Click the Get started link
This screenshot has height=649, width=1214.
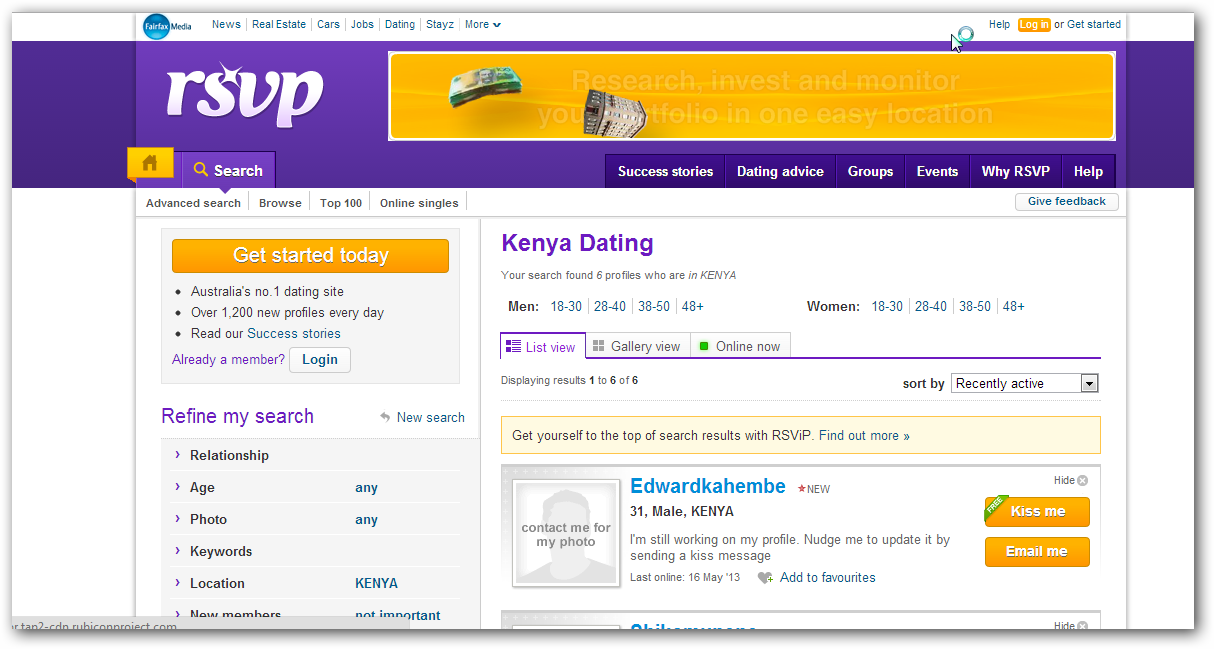(x=1094, y=25)
